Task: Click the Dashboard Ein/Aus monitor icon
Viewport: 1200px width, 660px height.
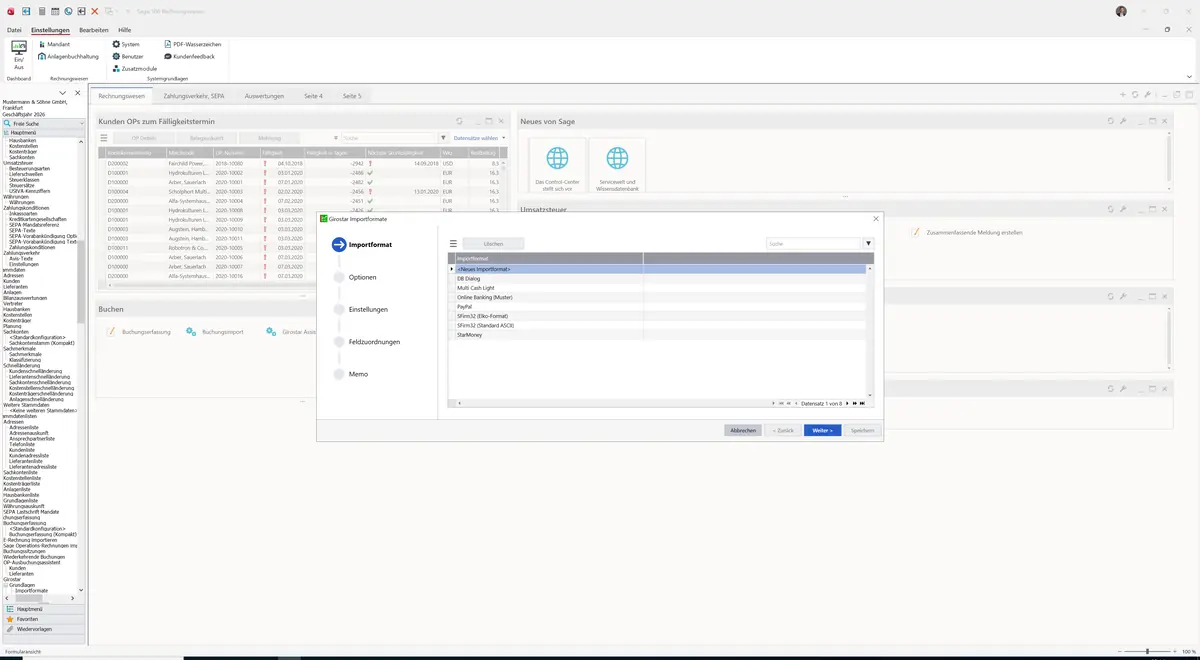Action: [19, 48]
